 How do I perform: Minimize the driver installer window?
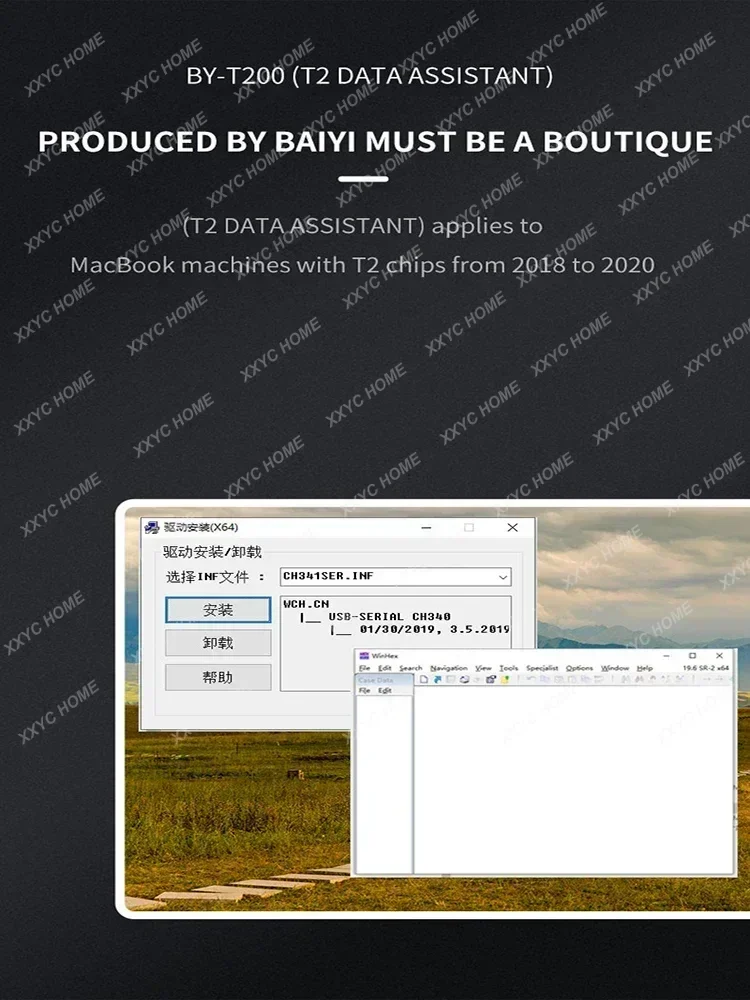(x=427, y=527)
